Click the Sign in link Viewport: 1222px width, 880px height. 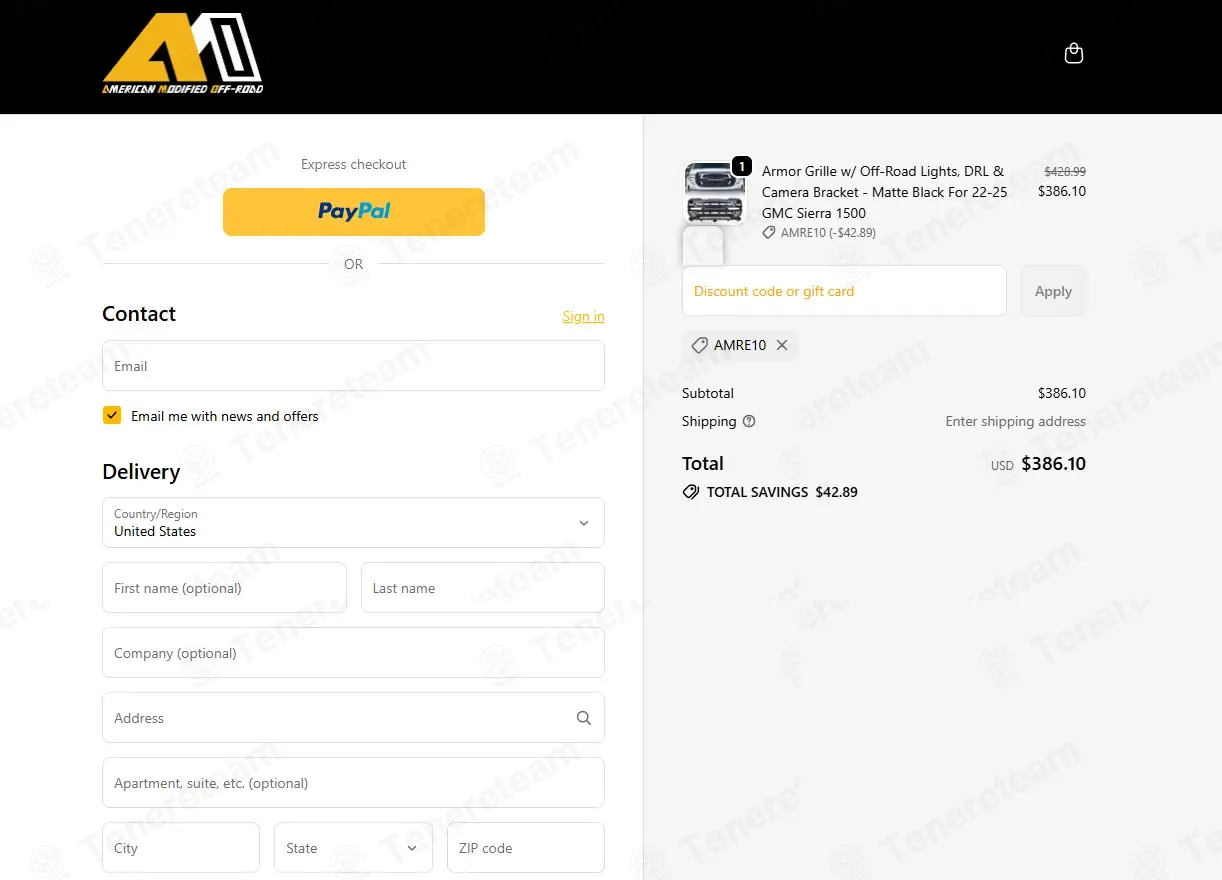point(583,316)
